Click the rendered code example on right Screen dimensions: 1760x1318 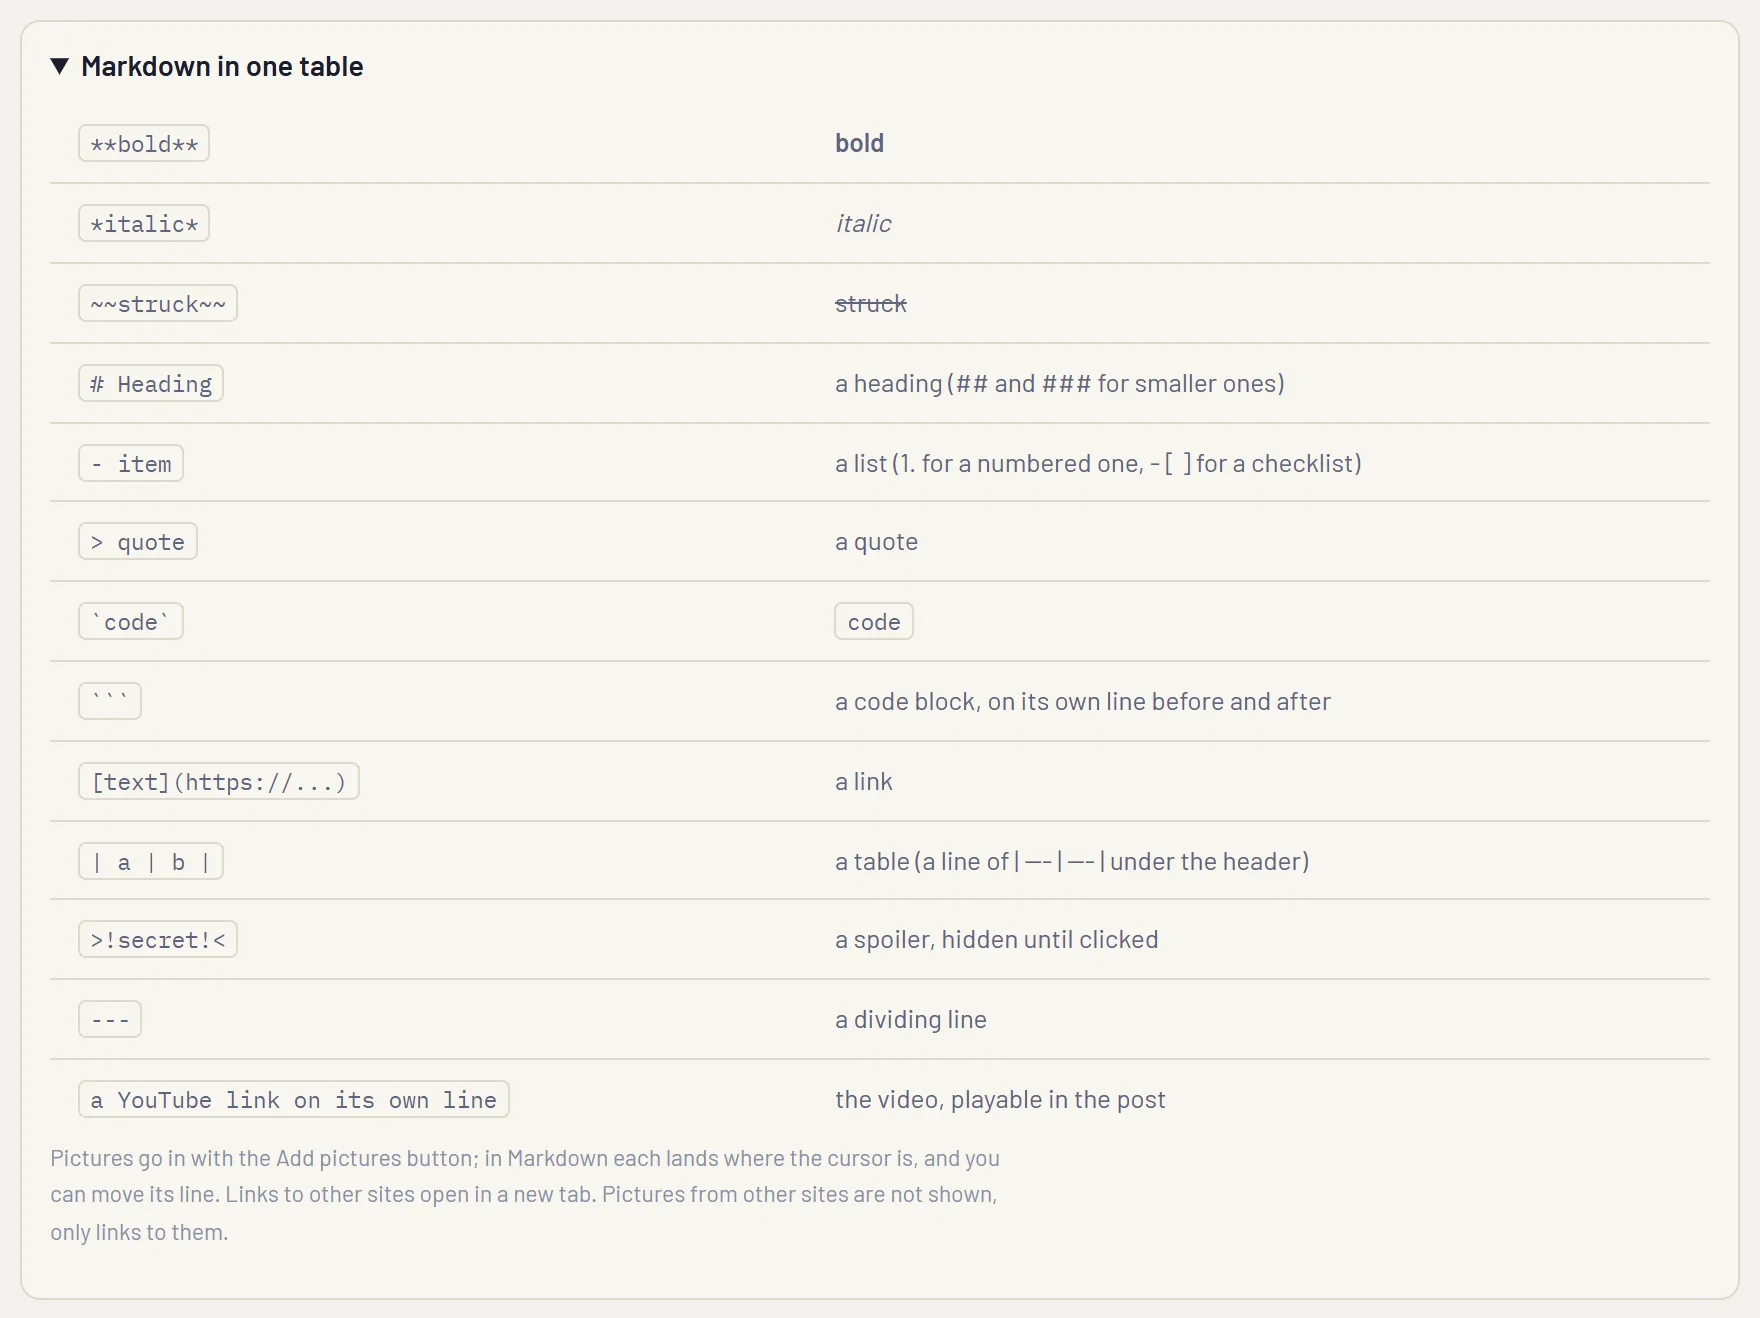pos(874,621)
